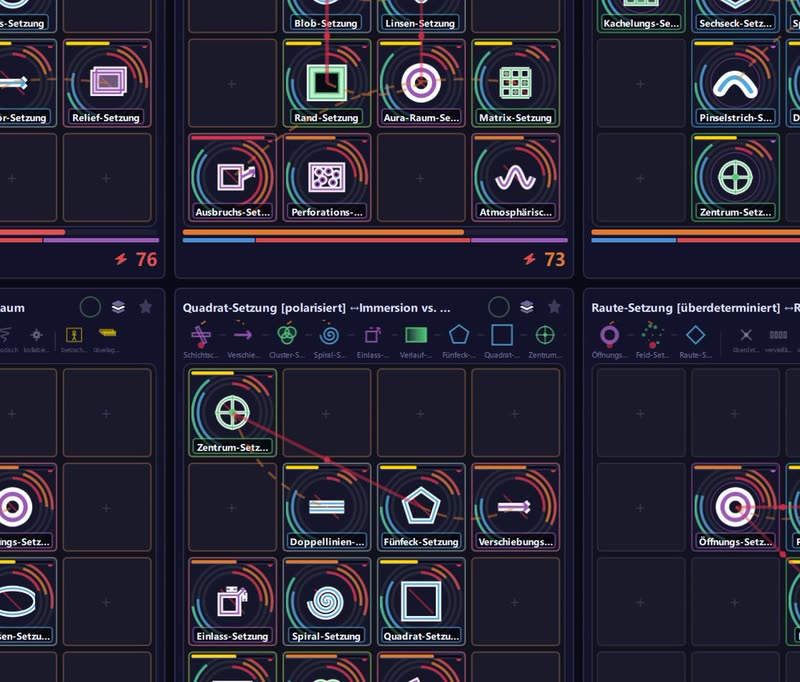Open the Pinselstrich-S... card
Screen dimensions: 800x682
[735, 83]
